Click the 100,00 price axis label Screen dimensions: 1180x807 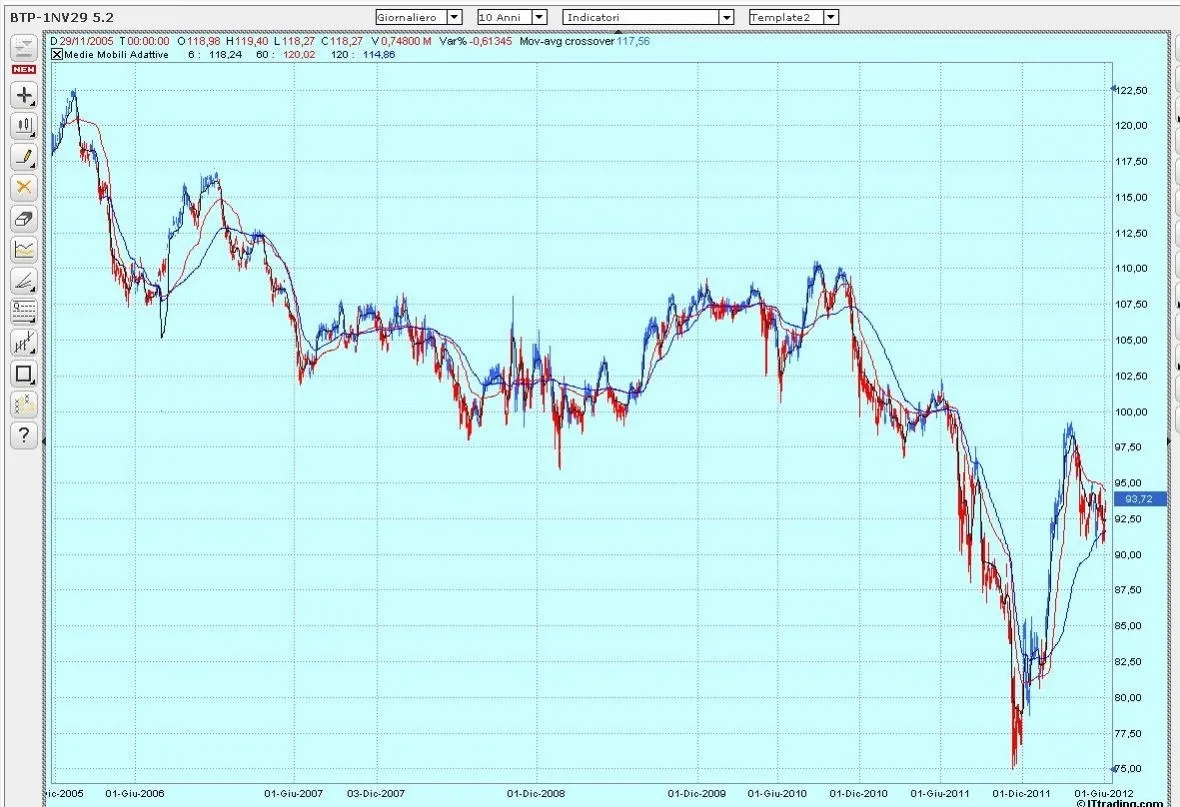1131,412
